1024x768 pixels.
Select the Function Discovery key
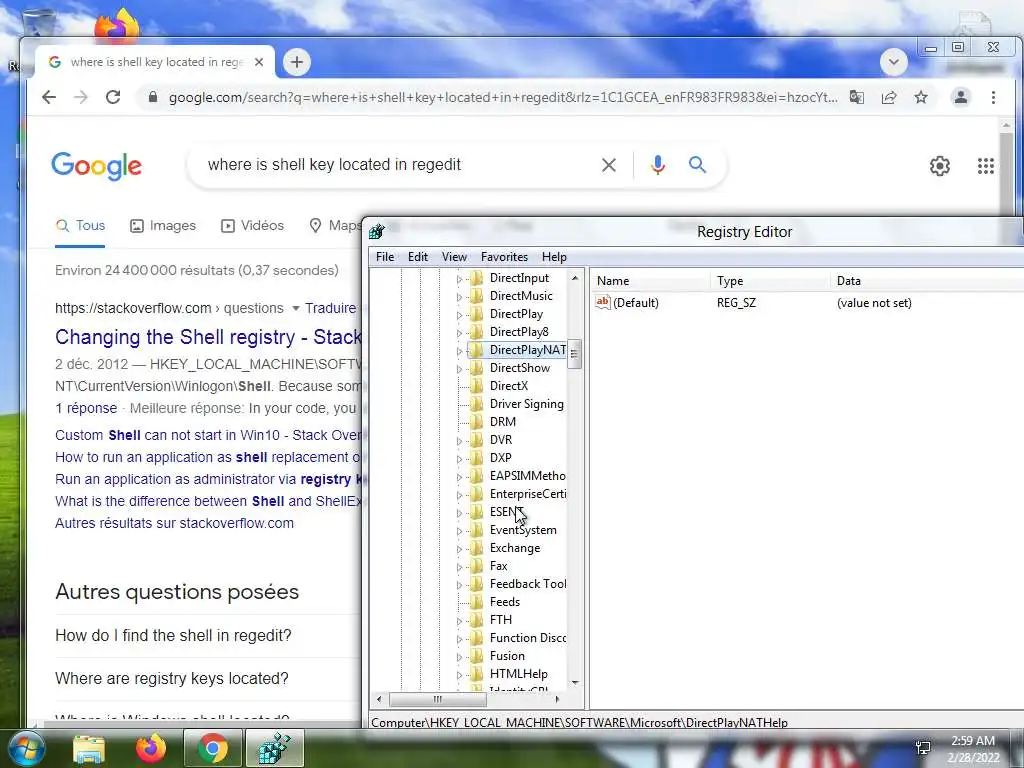528,637
